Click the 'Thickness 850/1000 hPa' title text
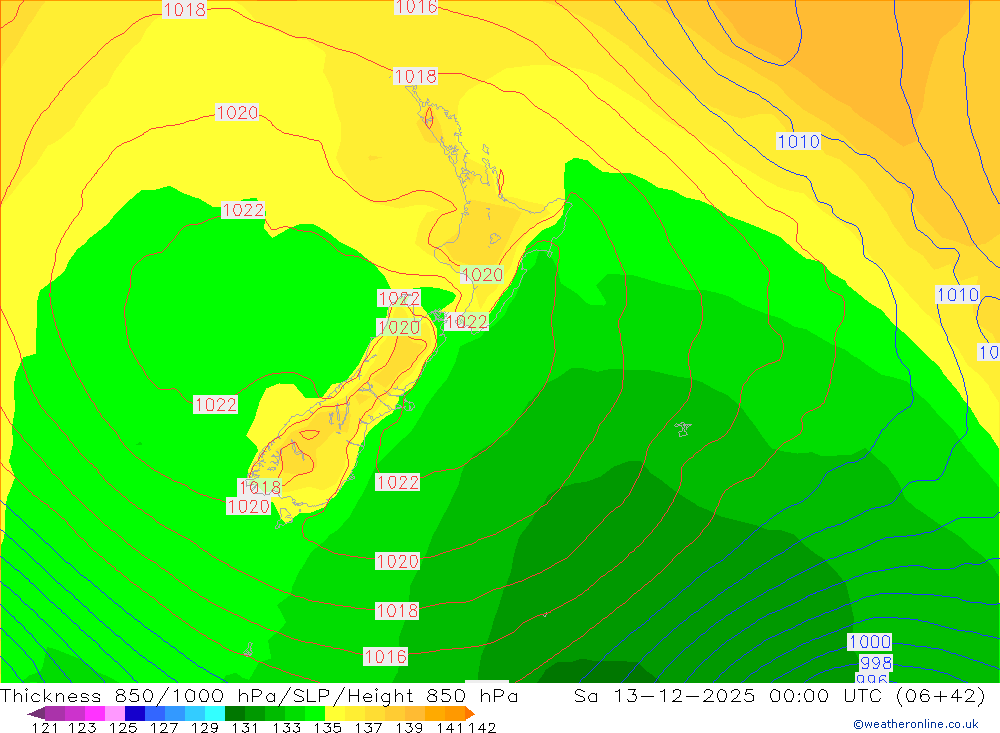Screen dimensions: 1000x733 tap(138, 695)
